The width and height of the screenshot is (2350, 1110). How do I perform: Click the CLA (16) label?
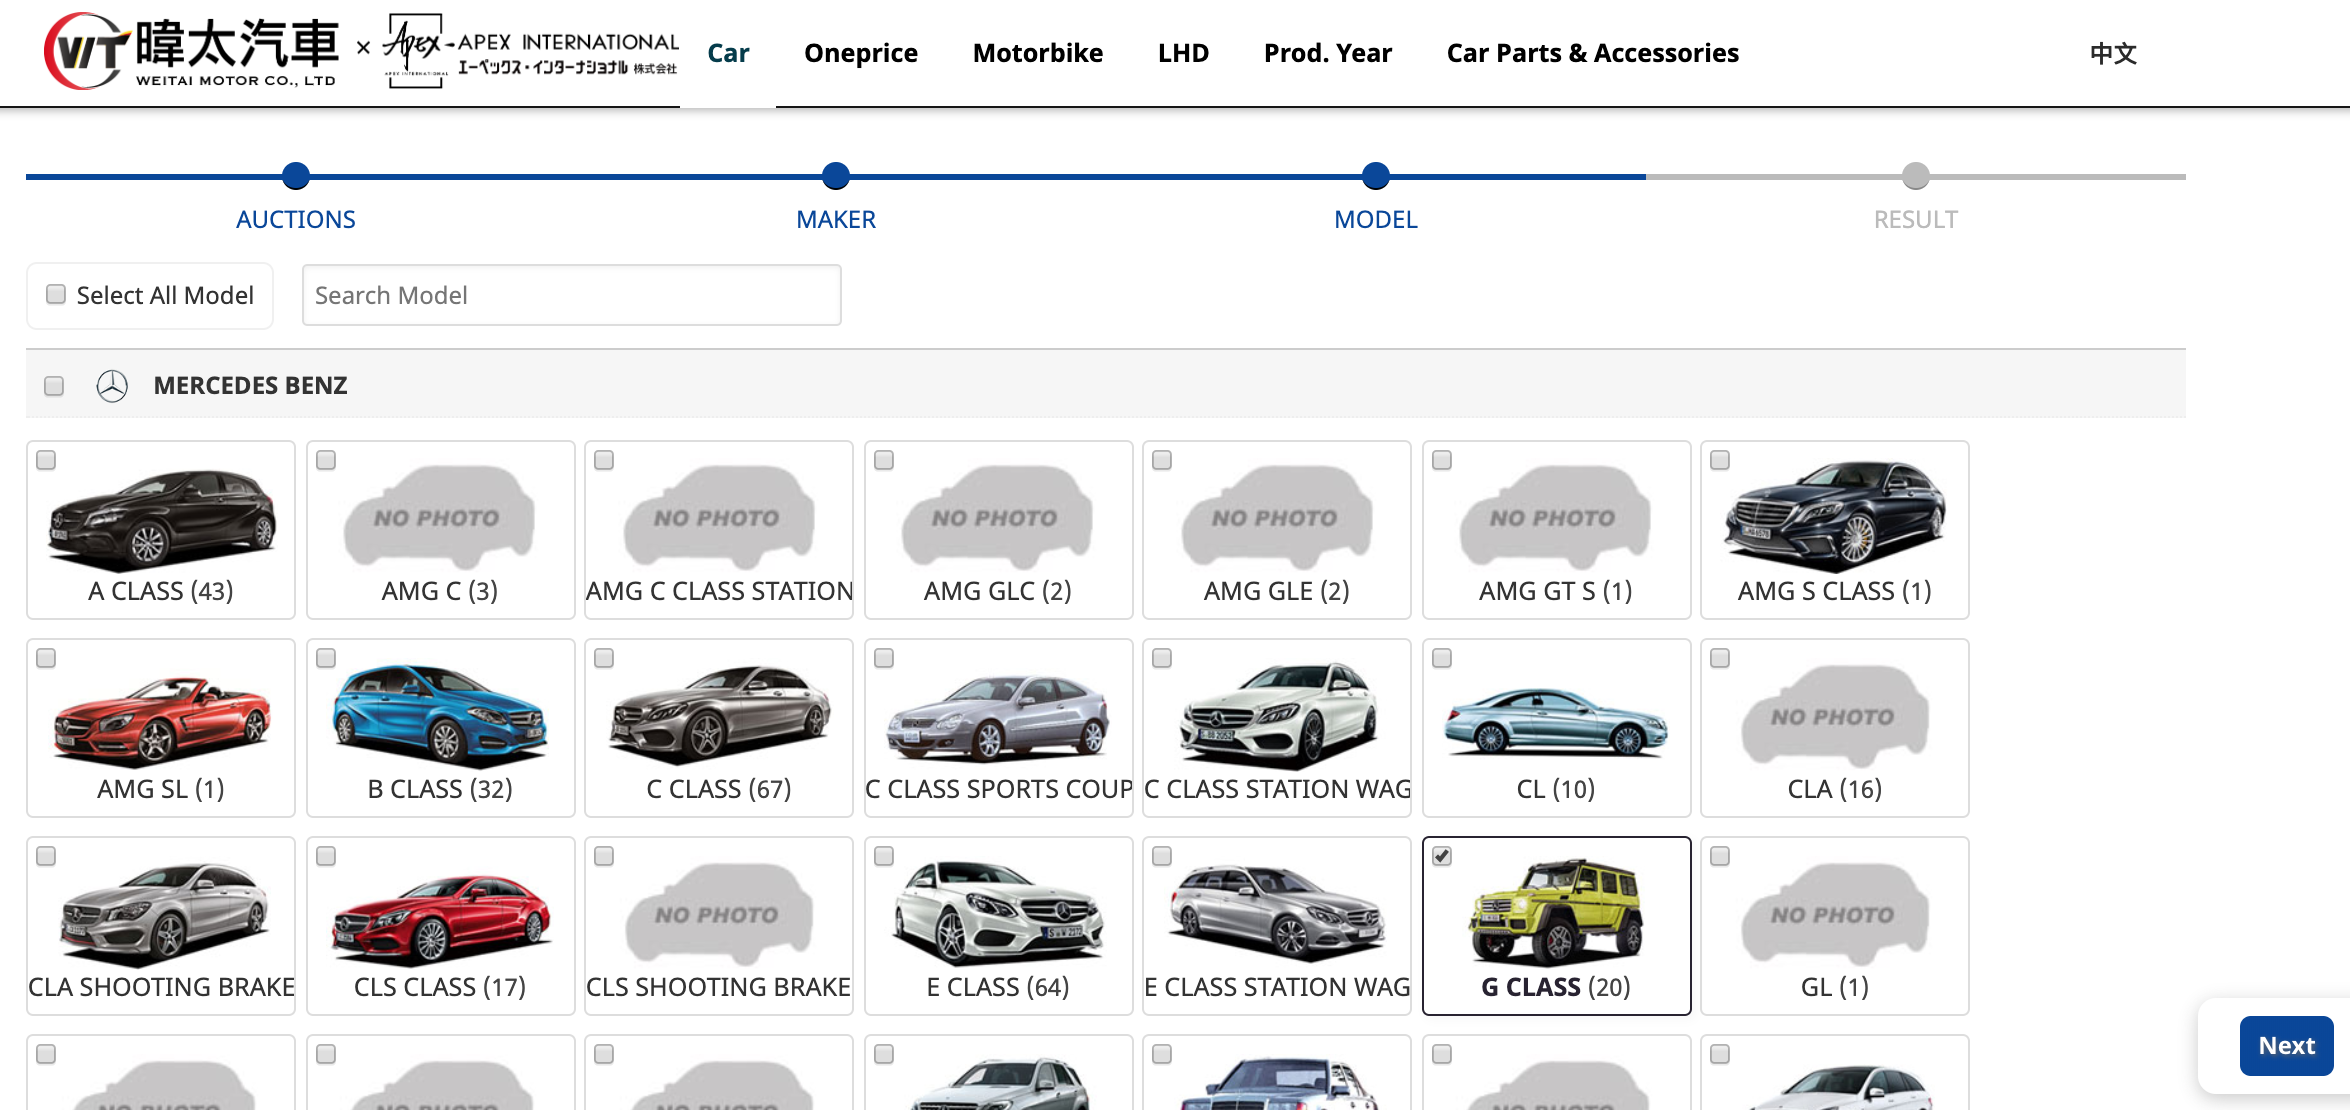click(1835, 789)
